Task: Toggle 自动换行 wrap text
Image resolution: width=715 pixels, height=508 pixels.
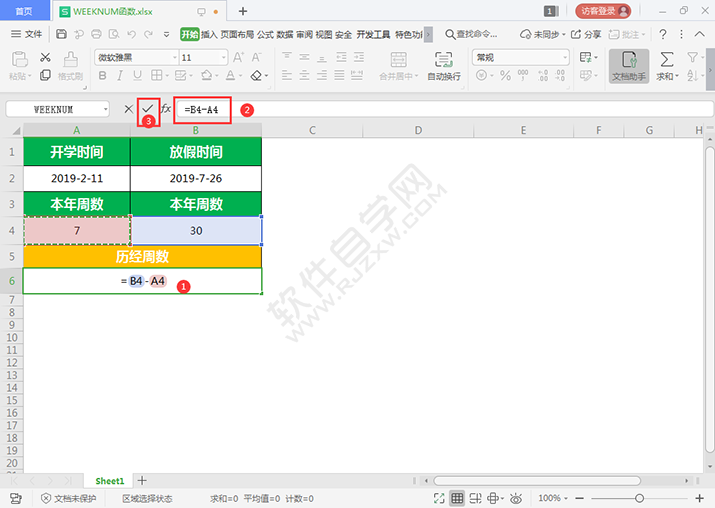Action: point(444,66)
